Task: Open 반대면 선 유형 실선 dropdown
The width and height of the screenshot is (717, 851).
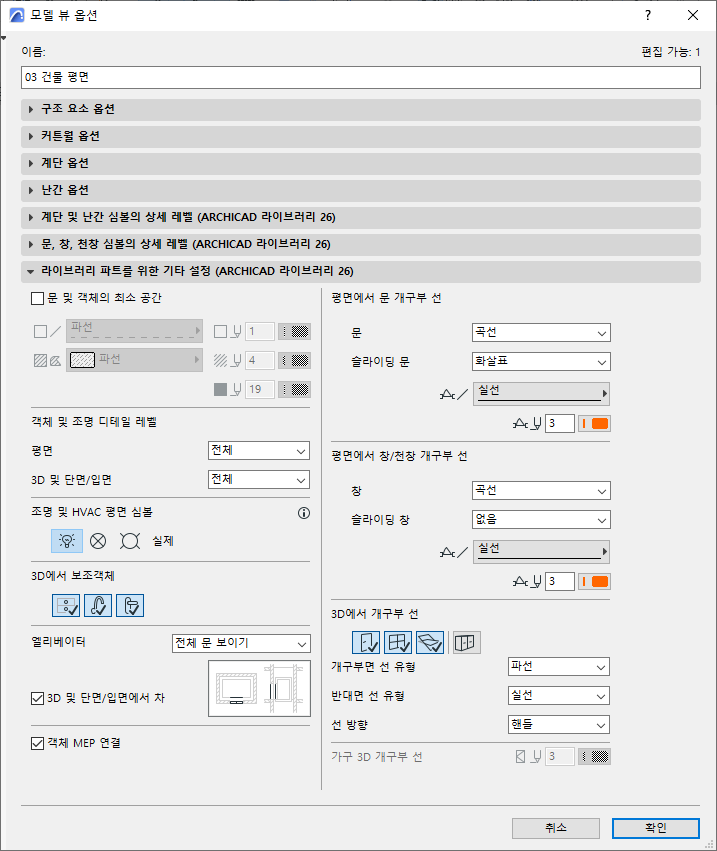Action: pyautogui.click(x=559, y=696)
